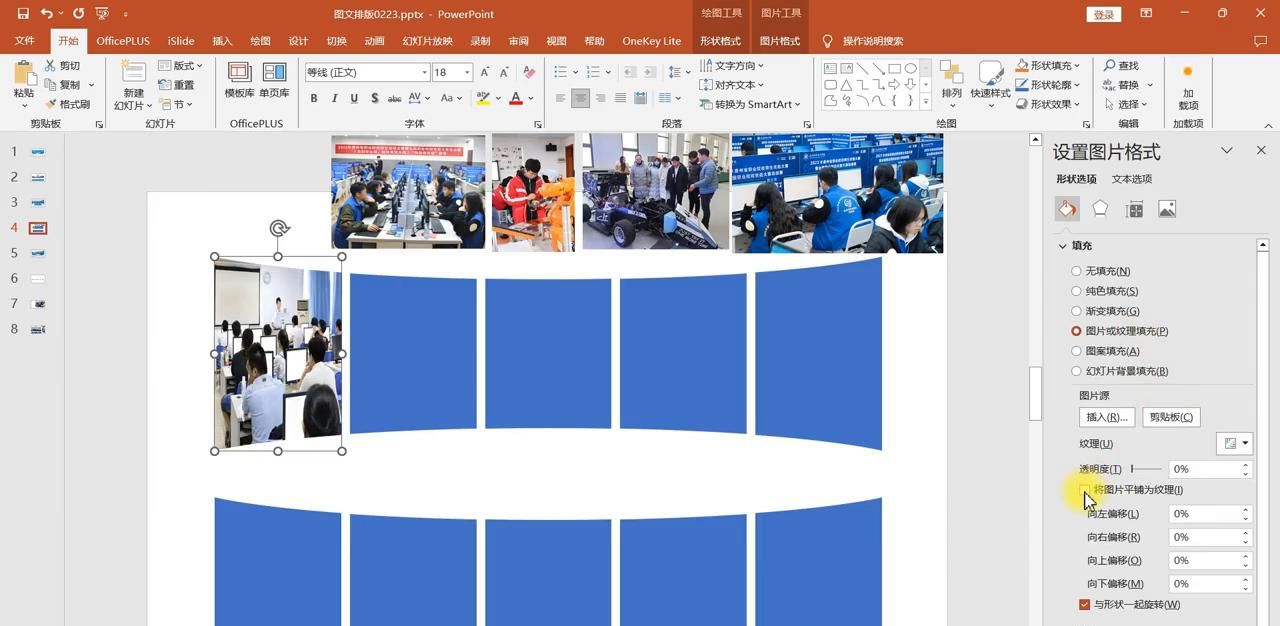Open Effects pentagon tab in format pane
1280x626 pixels.
(1100, 208)
